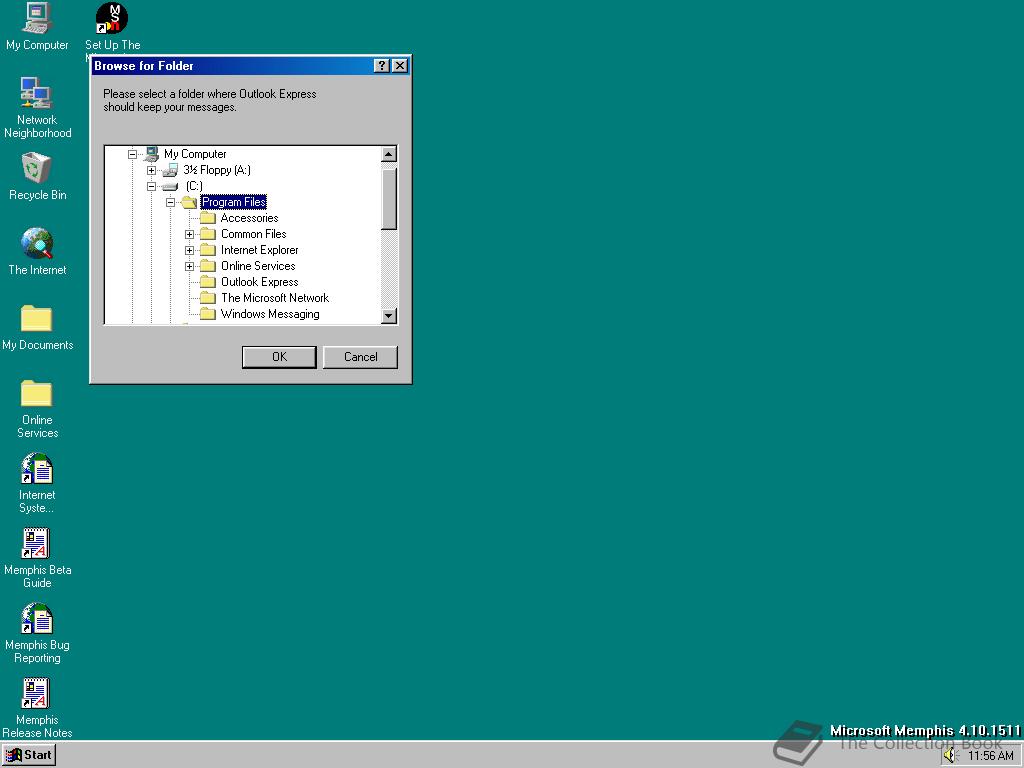1024x768 pixels.
Task: Select the 'Common Files' folder label
Action: click(253, 234)
